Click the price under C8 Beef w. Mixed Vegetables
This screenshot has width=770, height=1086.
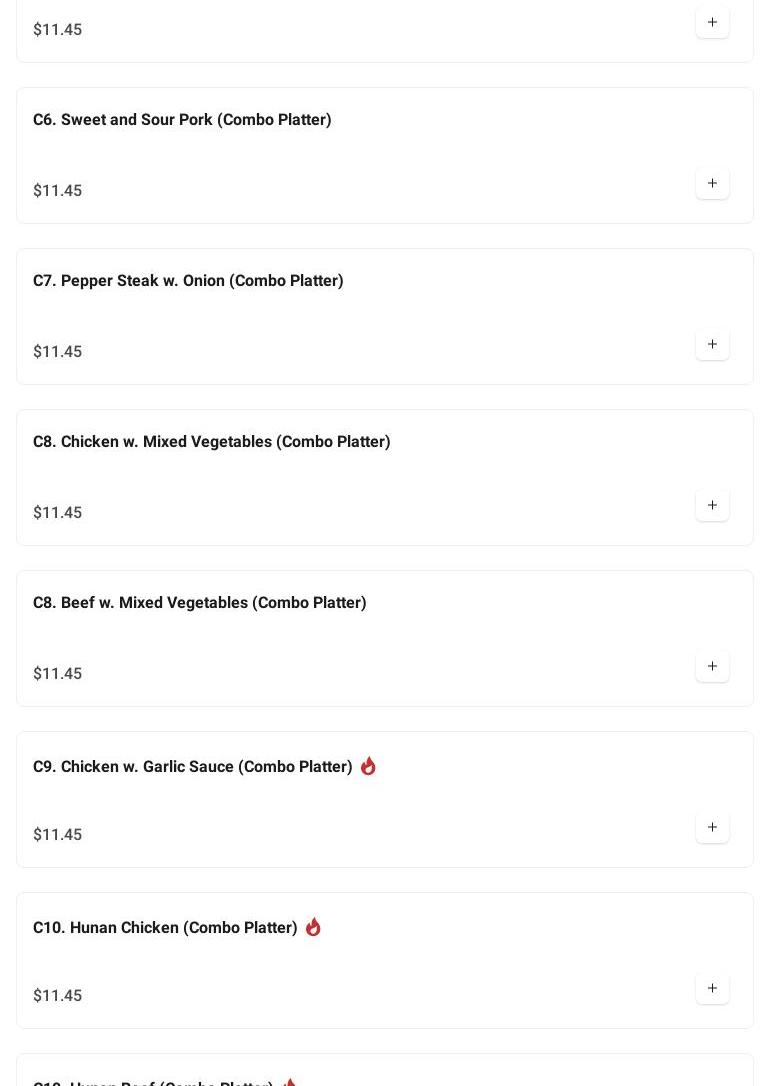tap(57, 674)
